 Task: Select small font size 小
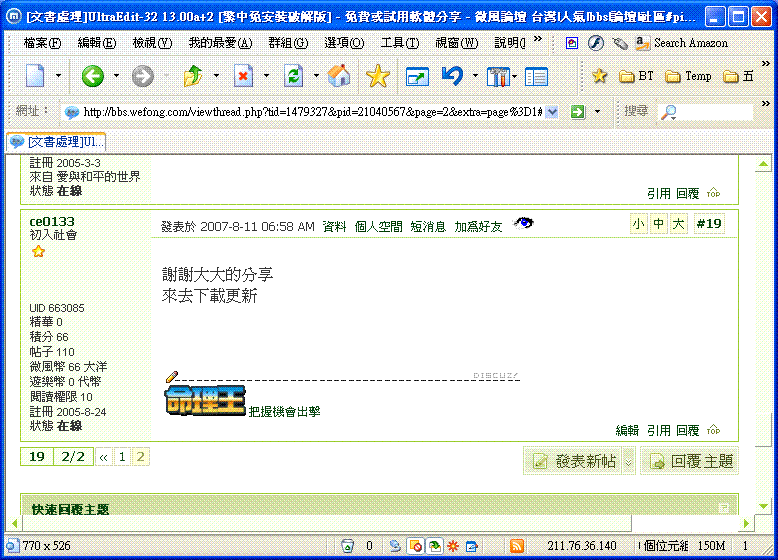click(639, 224)
